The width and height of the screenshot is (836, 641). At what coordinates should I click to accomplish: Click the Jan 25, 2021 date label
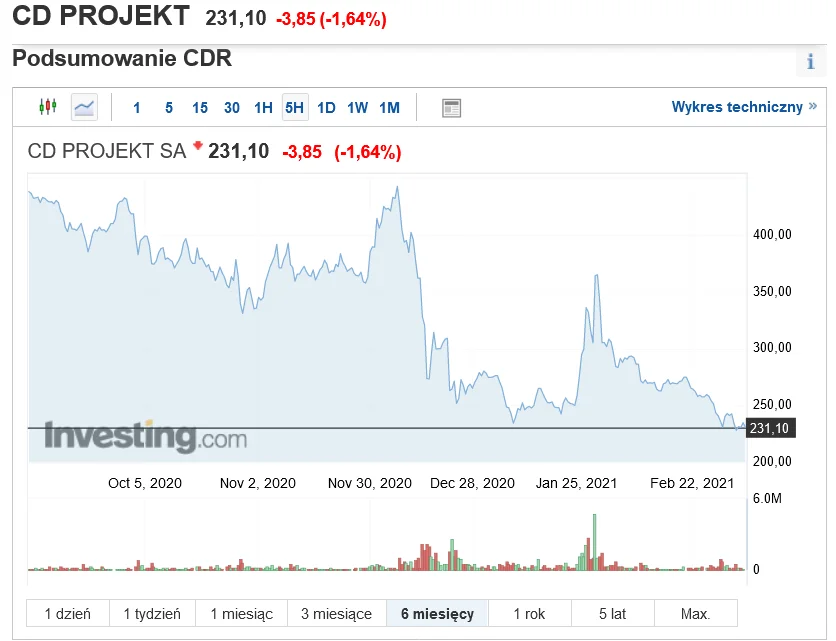click(576, 483)
